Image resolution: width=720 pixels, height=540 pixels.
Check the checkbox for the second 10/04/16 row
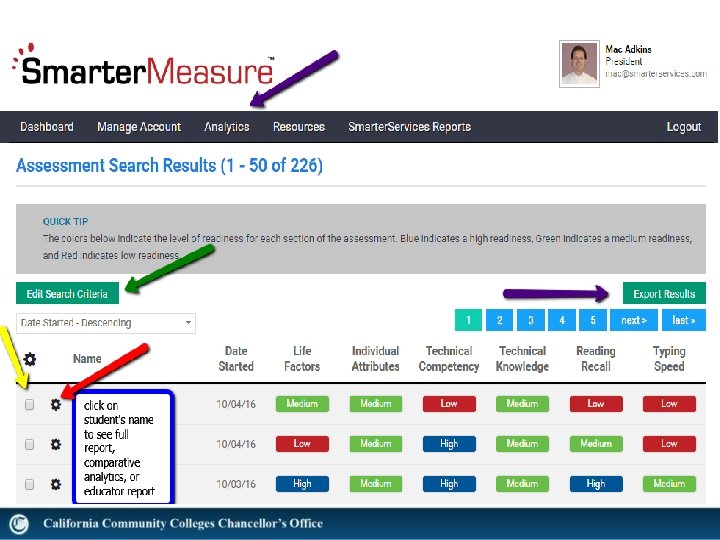click(x=29, y=444)
